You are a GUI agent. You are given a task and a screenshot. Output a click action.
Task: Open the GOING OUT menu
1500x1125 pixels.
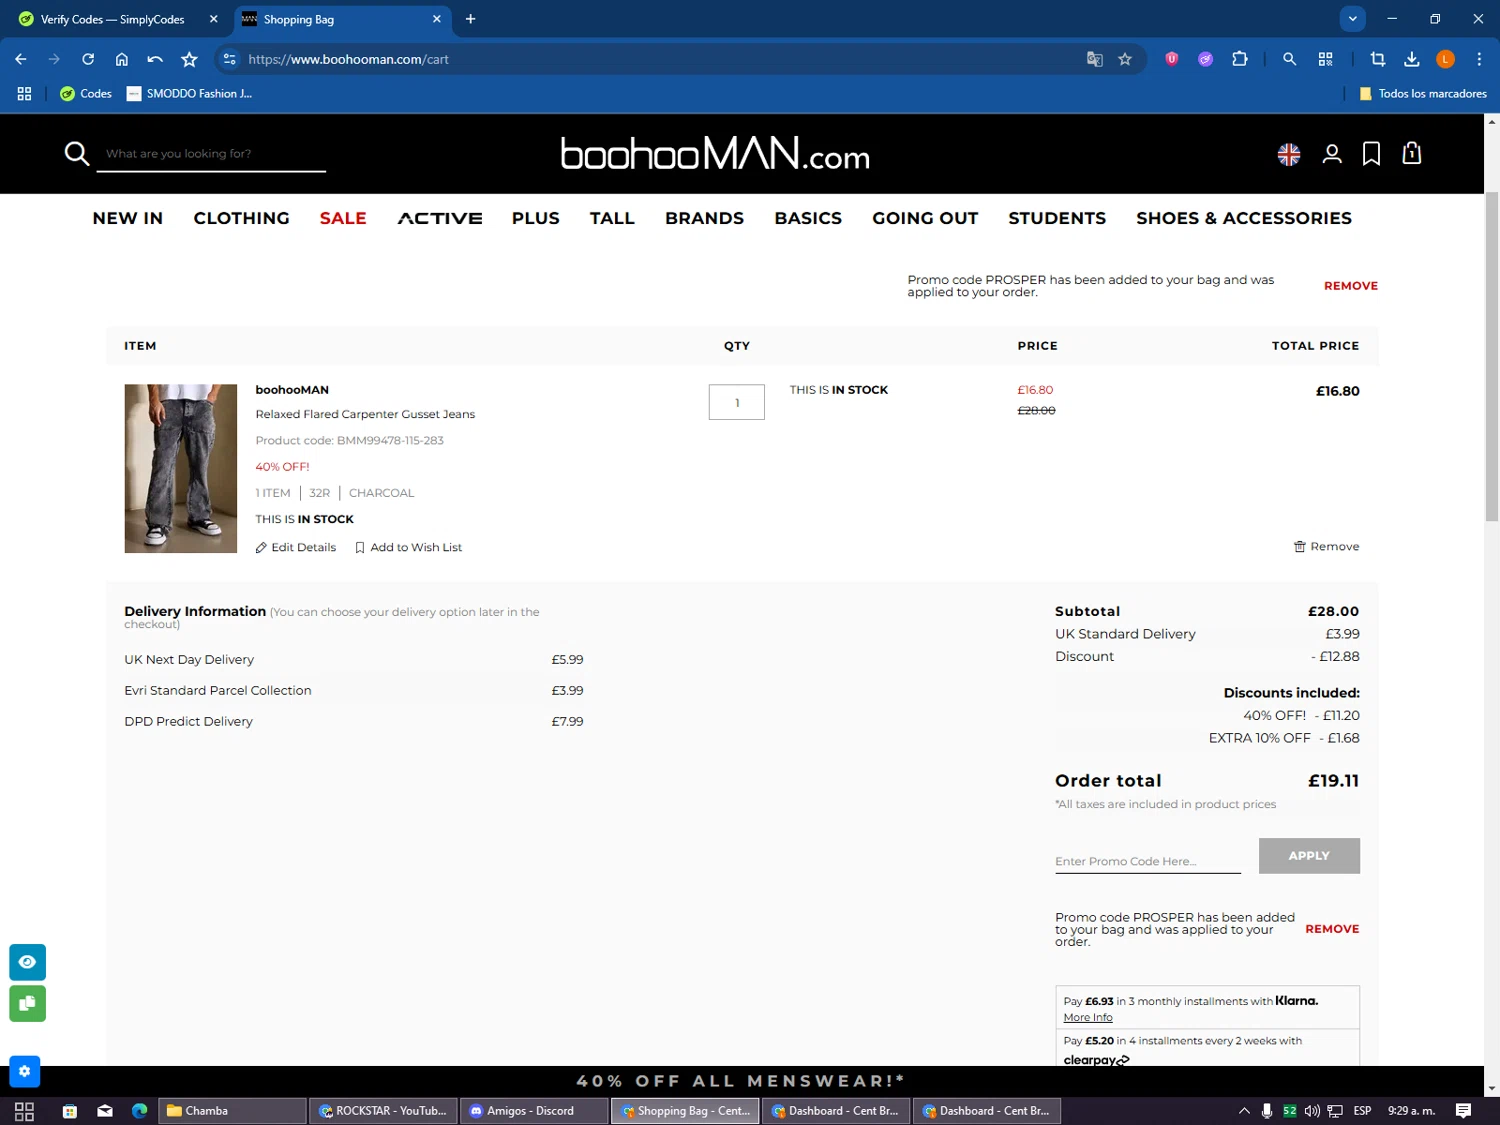click(x=925, y=218)
